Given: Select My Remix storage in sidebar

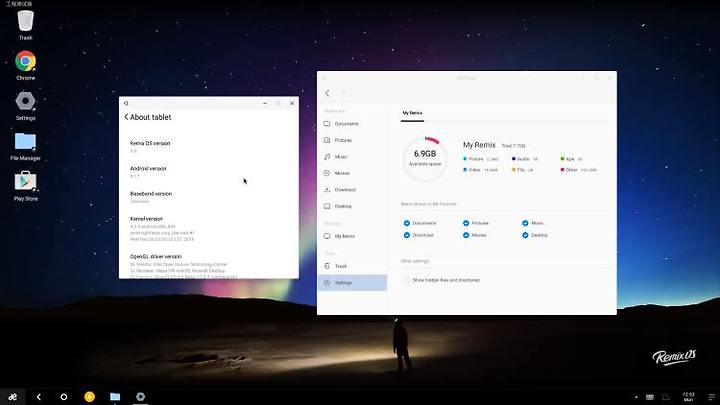Looking at the screenshot, I should tap(352, 236).
